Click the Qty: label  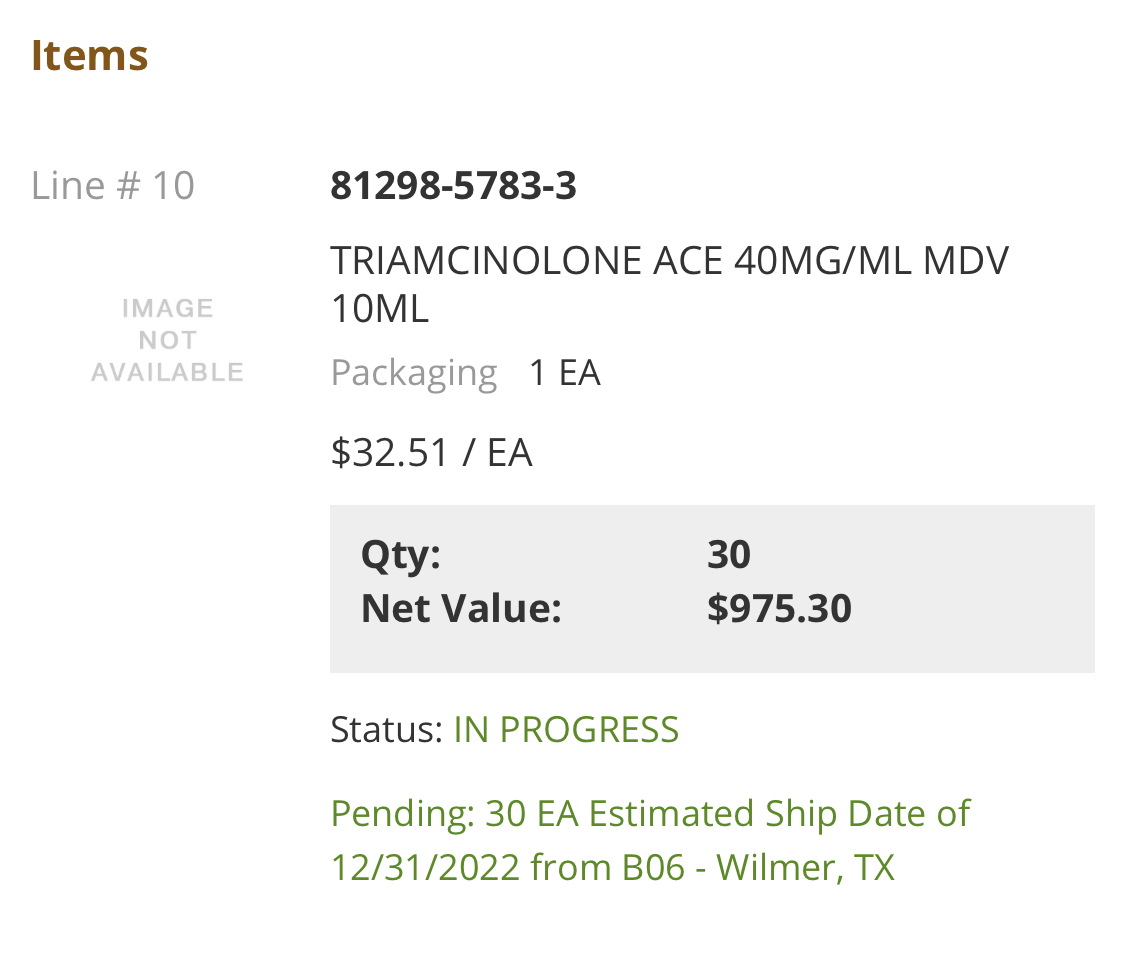(x=401, y=554)
